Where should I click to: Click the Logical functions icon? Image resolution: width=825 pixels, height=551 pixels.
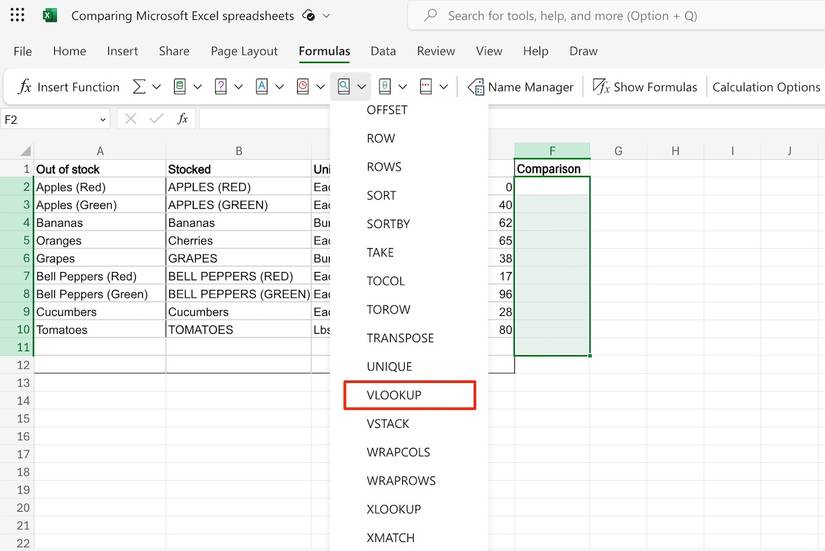[221, 87]
